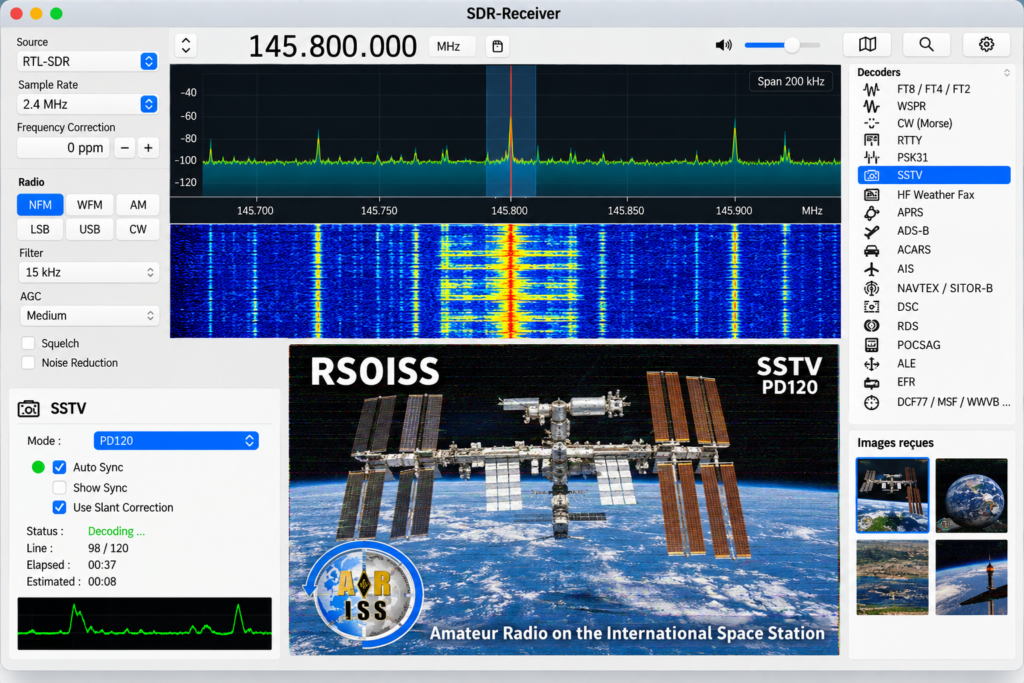Screen dimensions: 1024x683
Task: Collapse the Decoders list chevron
Action: [1006, 72]
